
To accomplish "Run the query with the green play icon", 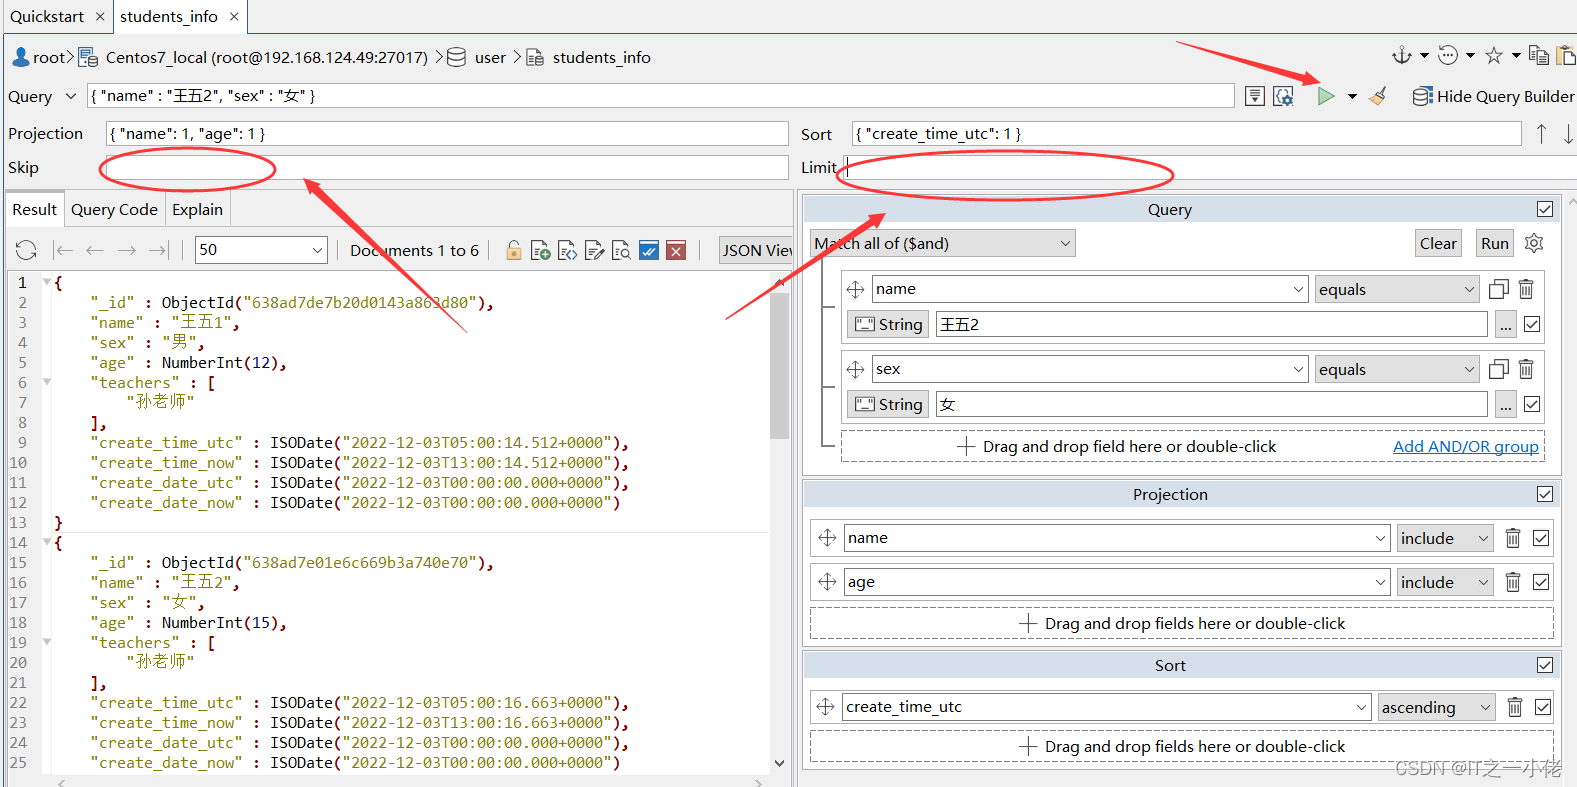I will tap(1325, 96).
